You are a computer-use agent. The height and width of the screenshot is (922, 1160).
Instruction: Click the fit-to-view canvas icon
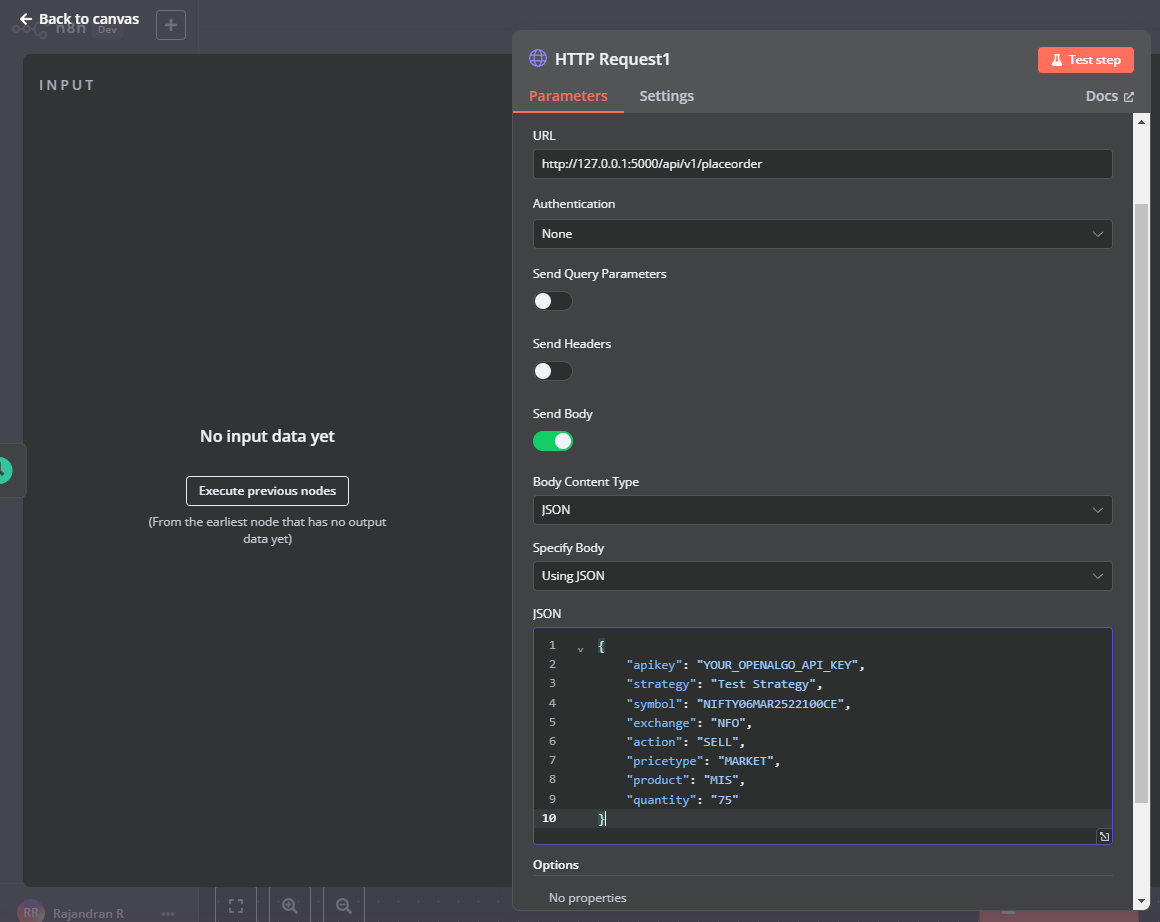pyautogui.click(x=236, y=906)
